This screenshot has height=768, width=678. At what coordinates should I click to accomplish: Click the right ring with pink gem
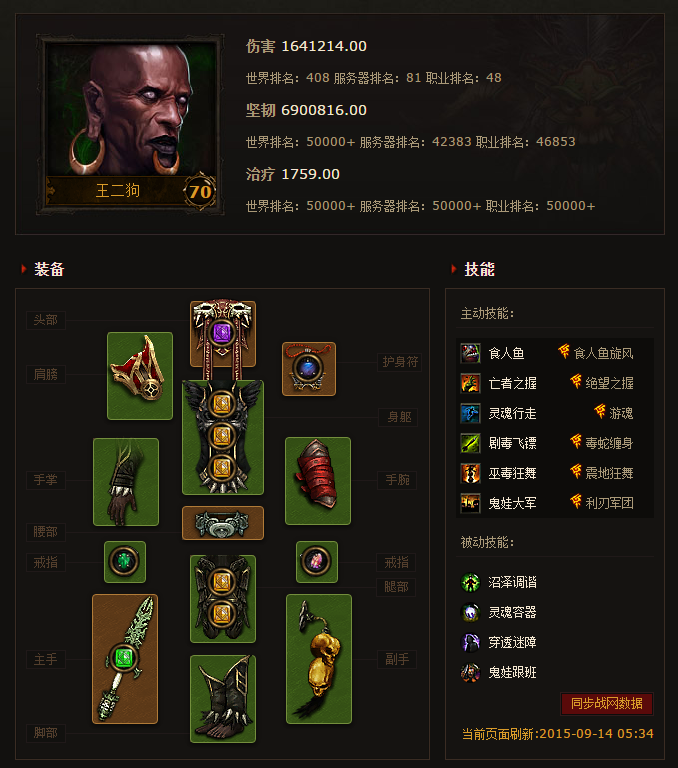[x=317, y=562]
